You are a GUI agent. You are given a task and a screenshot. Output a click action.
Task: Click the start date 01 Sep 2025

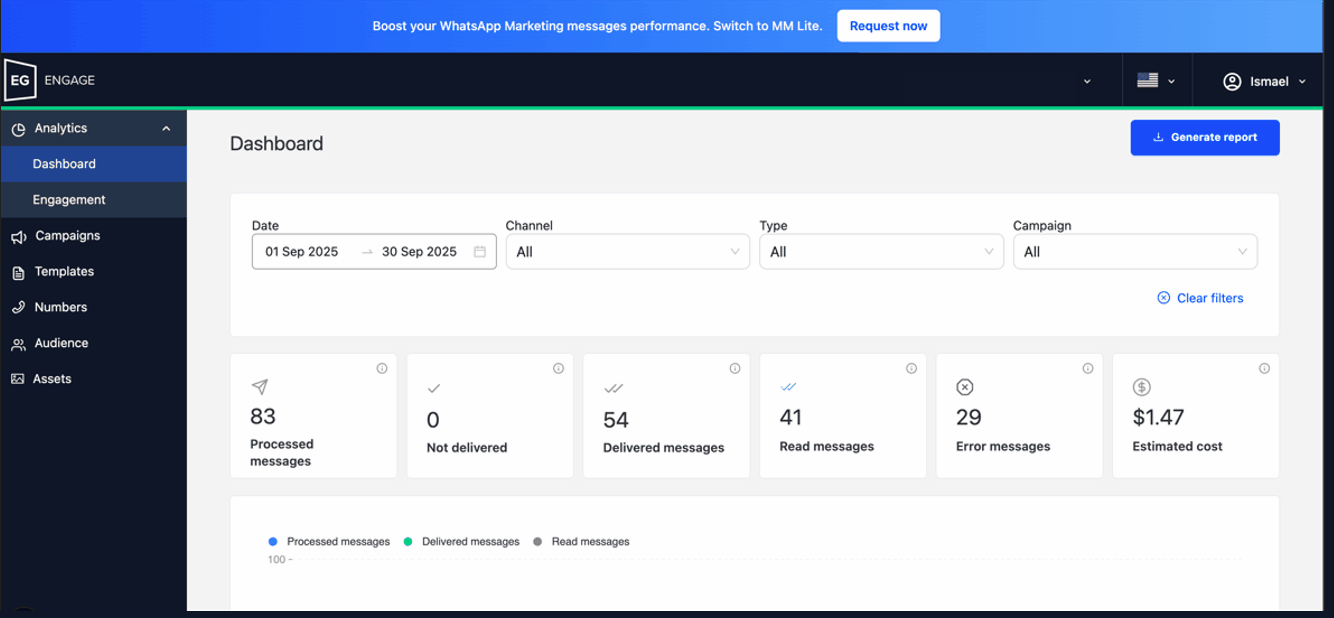tap(302, 252)
